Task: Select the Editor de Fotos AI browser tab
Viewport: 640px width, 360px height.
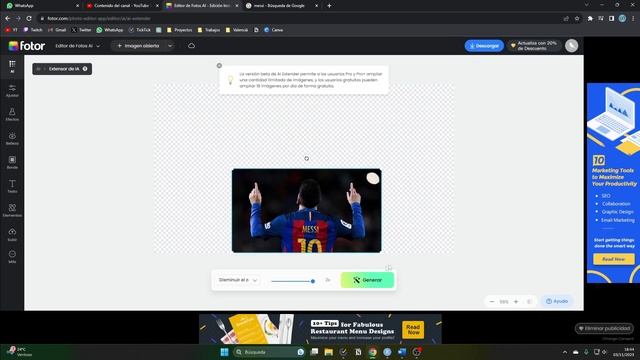Action: click(202, 6)
